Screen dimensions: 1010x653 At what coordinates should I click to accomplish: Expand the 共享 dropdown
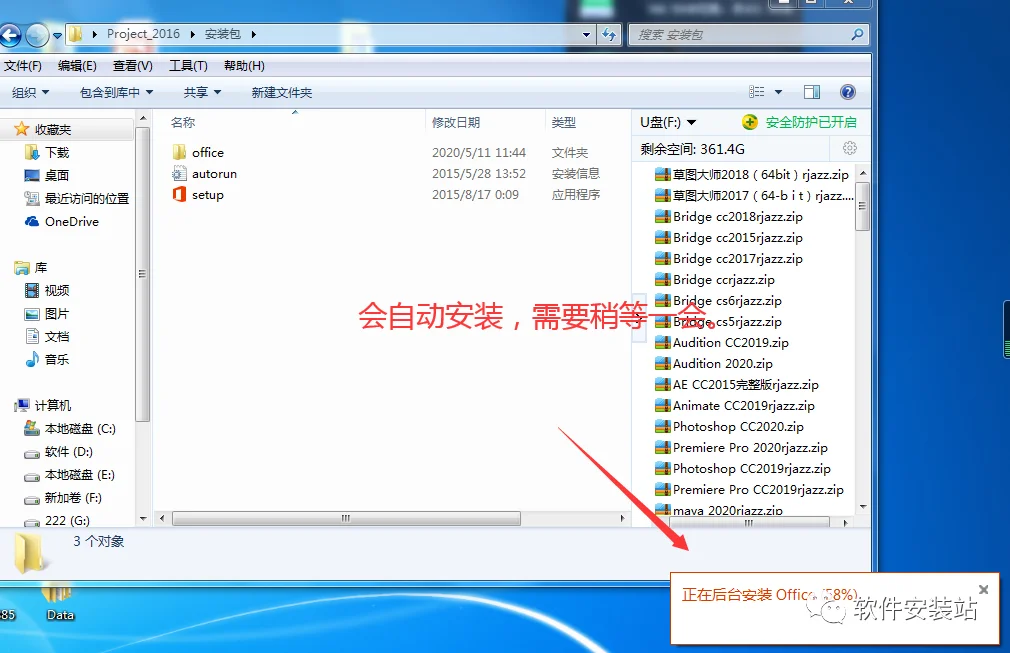[x=202, y=92]
